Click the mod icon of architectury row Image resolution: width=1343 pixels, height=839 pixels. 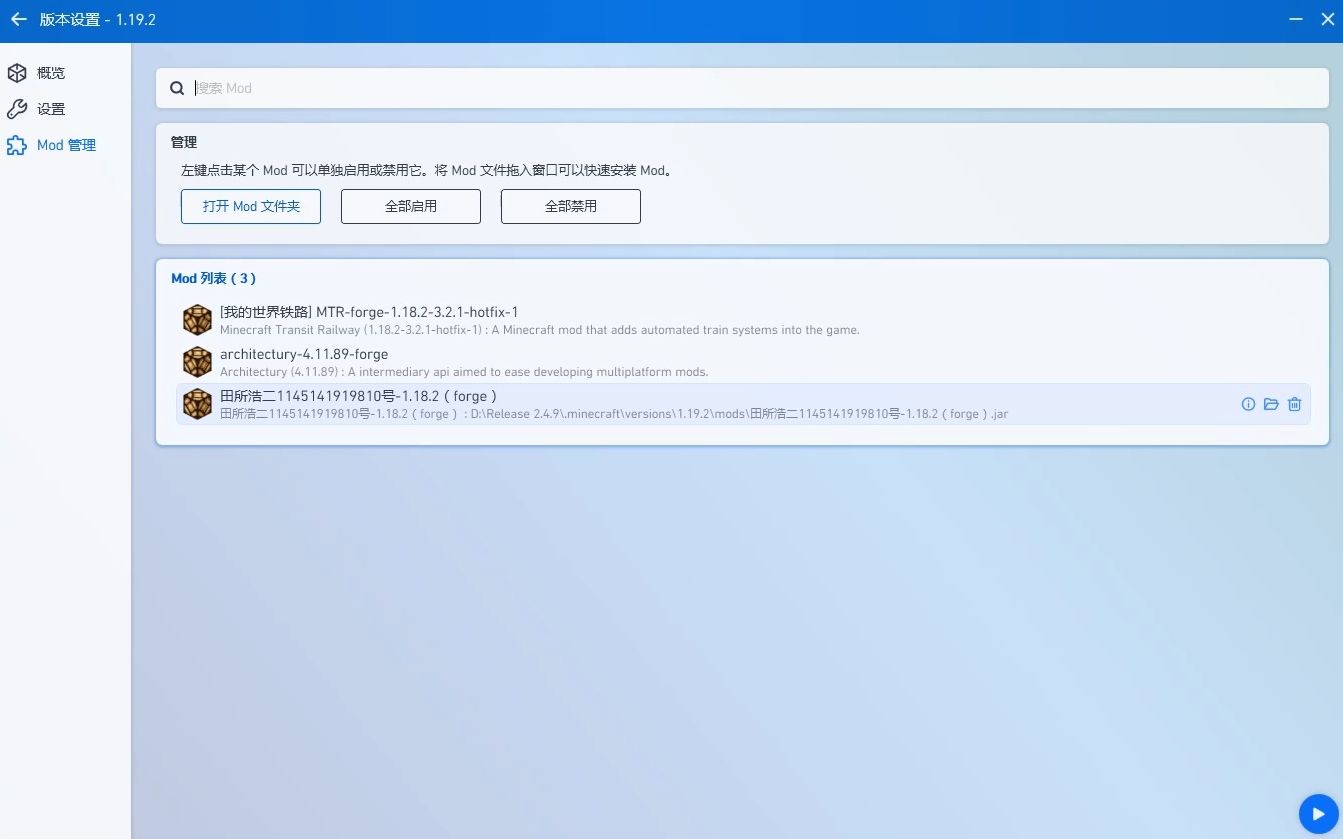(x=197, y=362)
